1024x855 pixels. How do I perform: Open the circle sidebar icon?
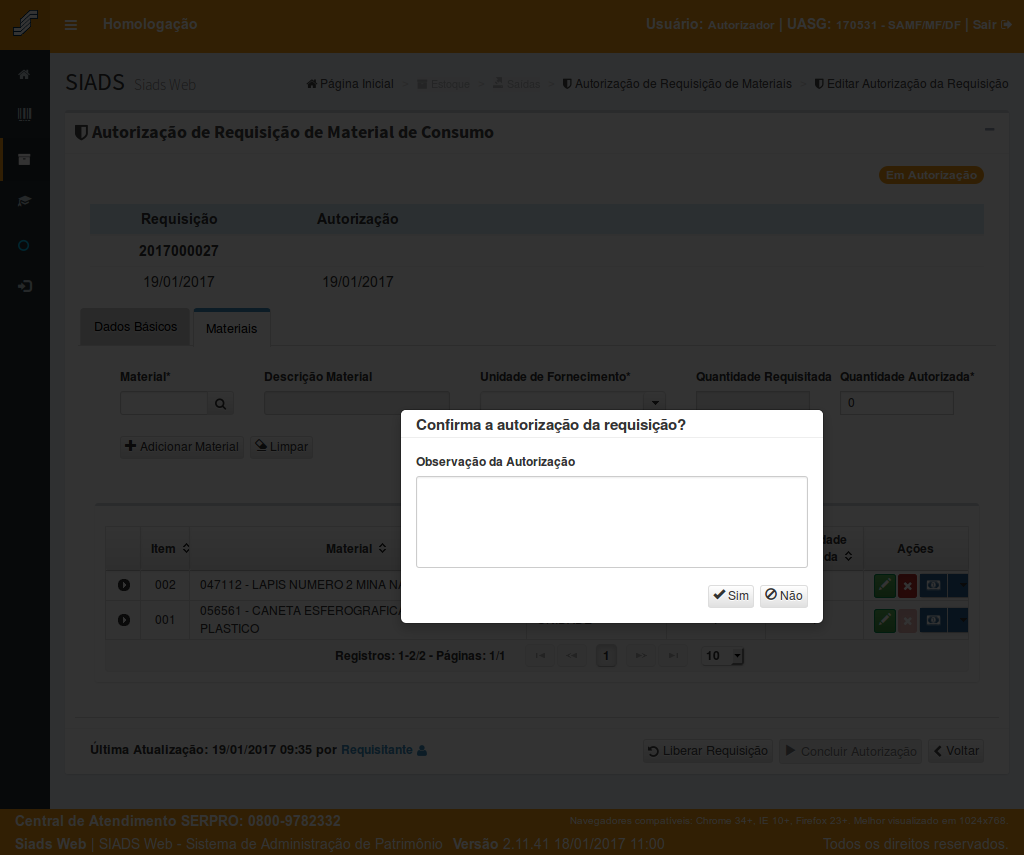click(24, 246)
